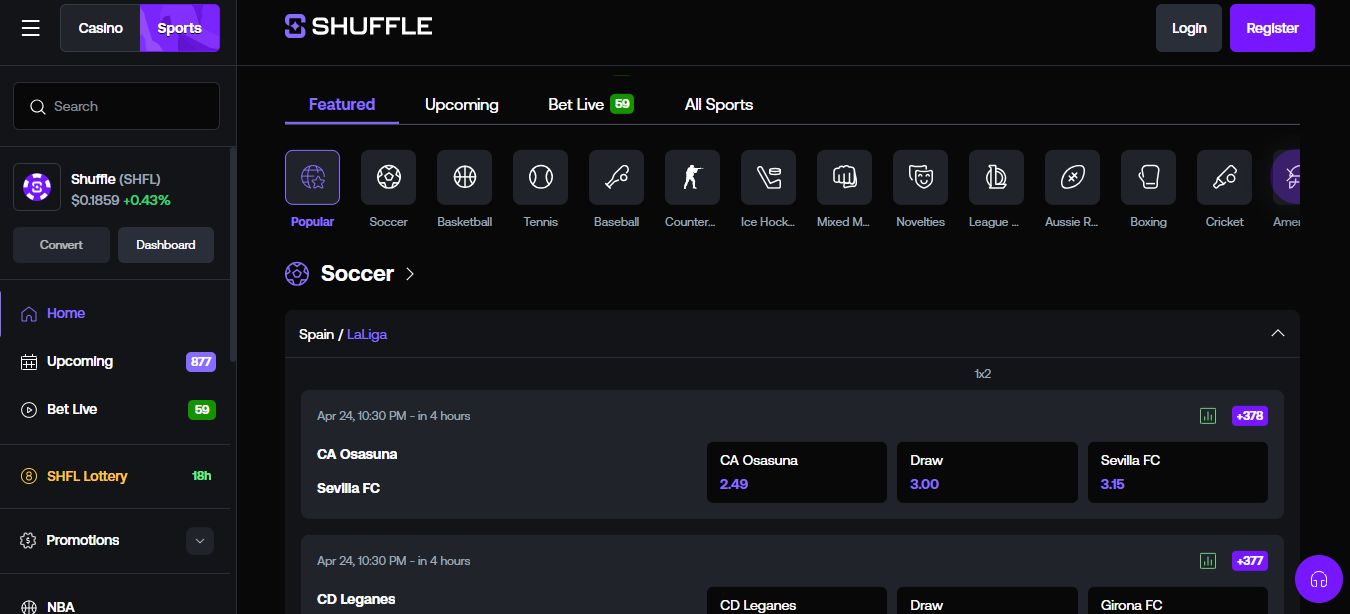1350x614 pixels.
Task: Select the Soccer sport icon
Action: click(x=388, y=177)
